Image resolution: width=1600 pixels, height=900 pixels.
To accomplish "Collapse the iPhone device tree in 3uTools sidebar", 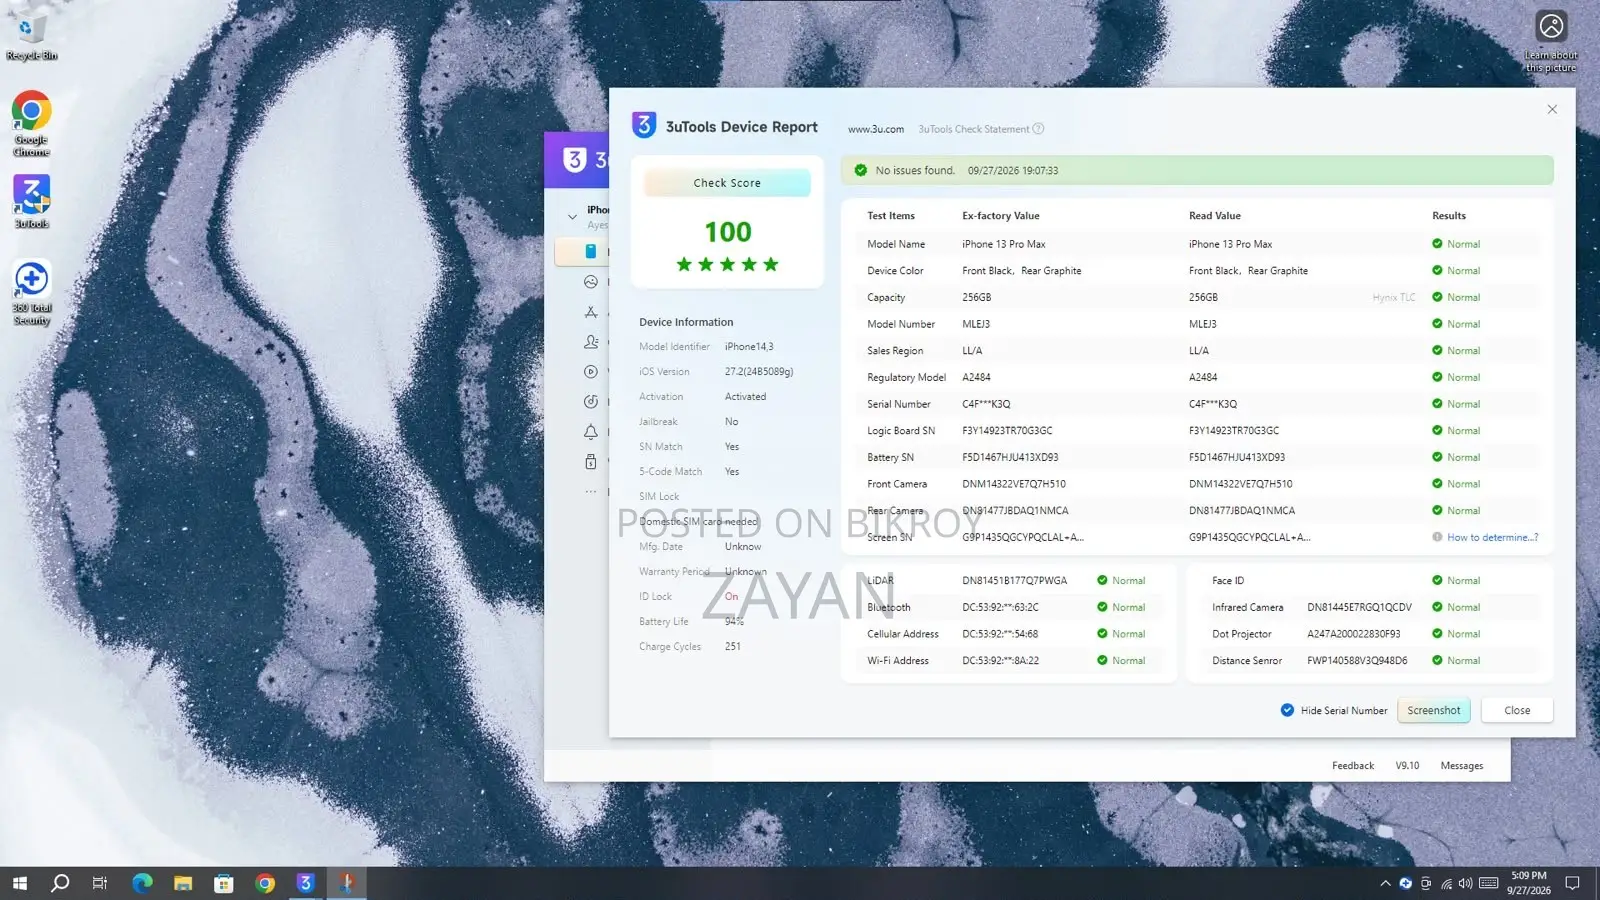I will [572, 216].
